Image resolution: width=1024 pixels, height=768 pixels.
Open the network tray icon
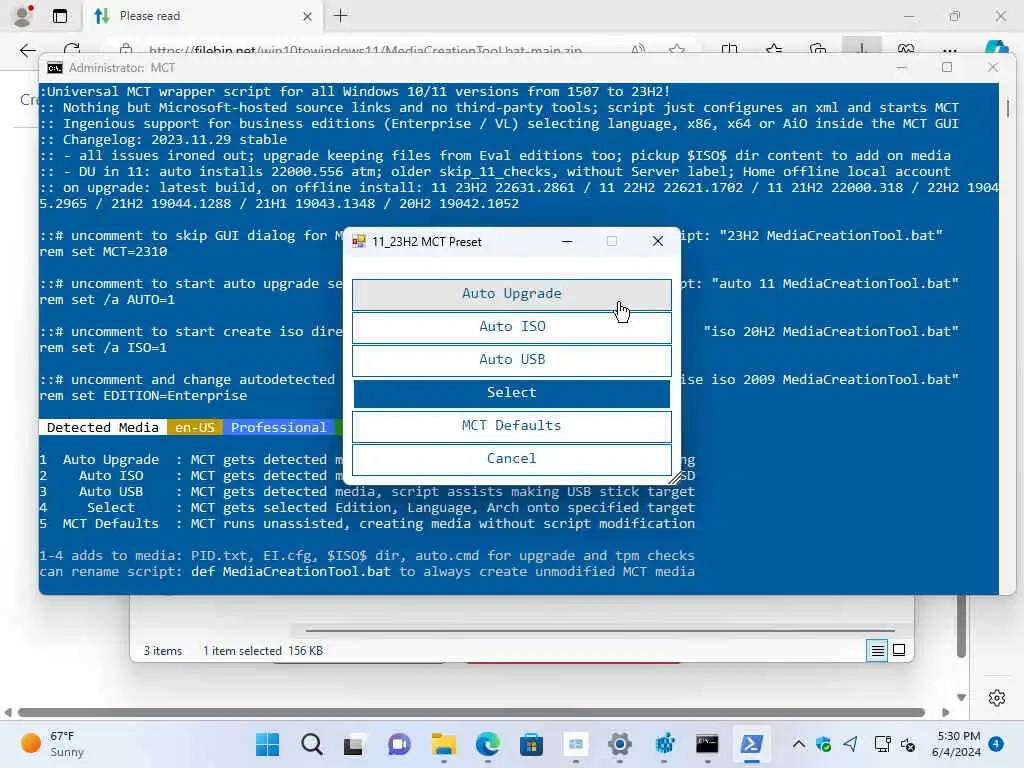882,744
